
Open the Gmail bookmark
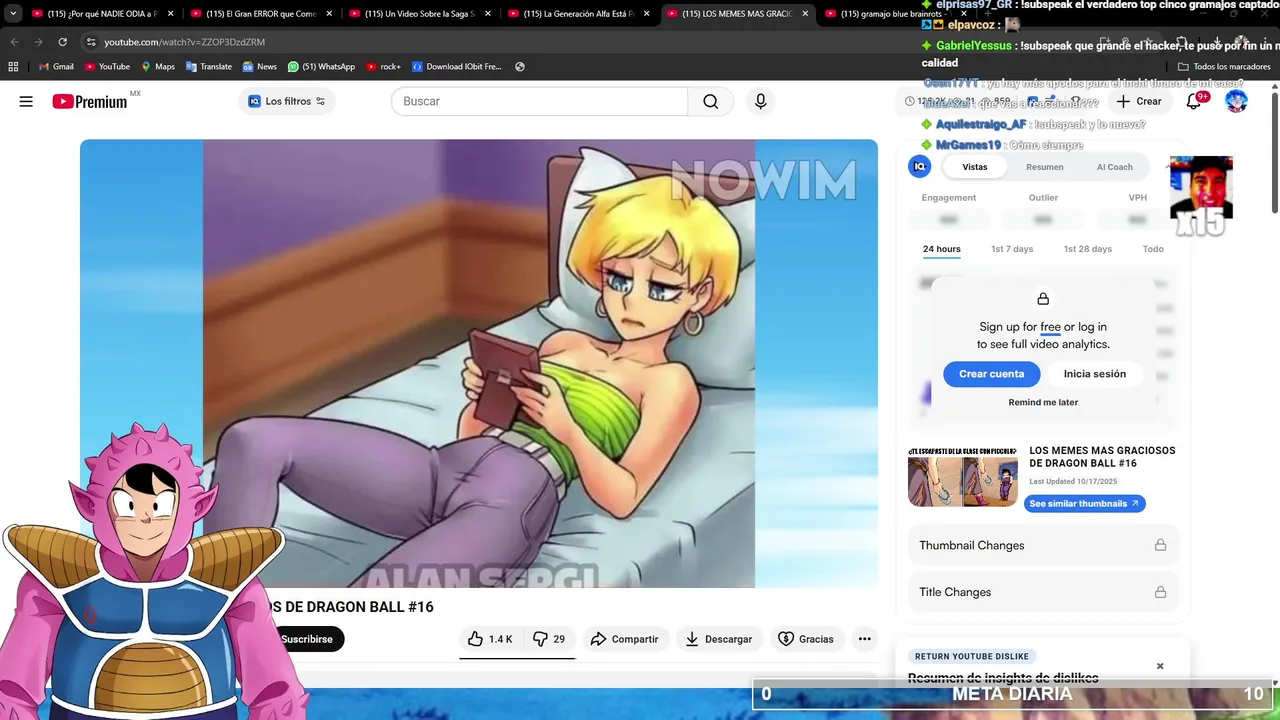56,67
